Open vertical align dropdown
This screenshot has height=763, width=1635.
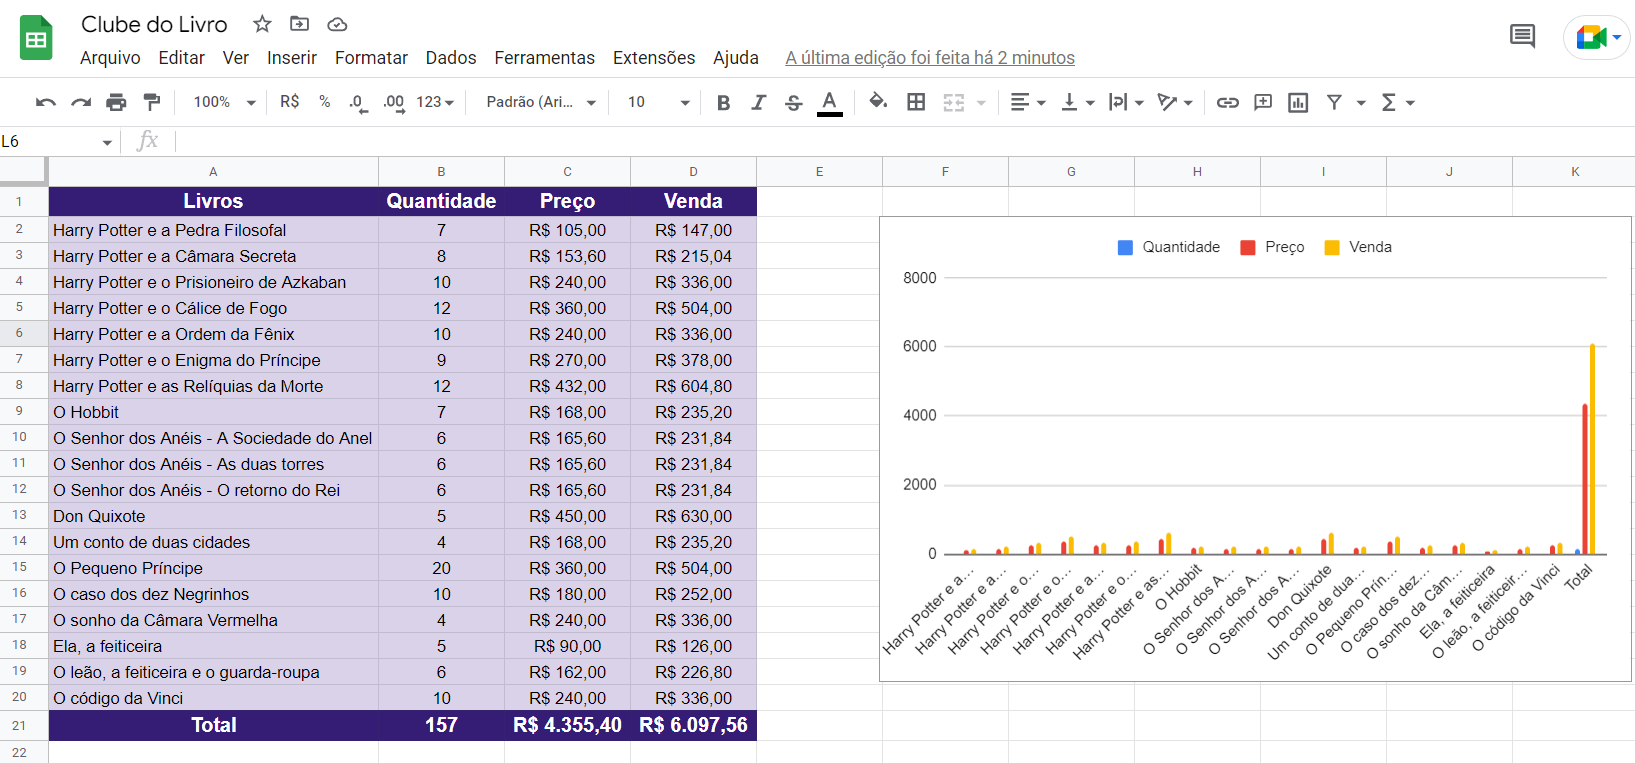[1077, 102]
